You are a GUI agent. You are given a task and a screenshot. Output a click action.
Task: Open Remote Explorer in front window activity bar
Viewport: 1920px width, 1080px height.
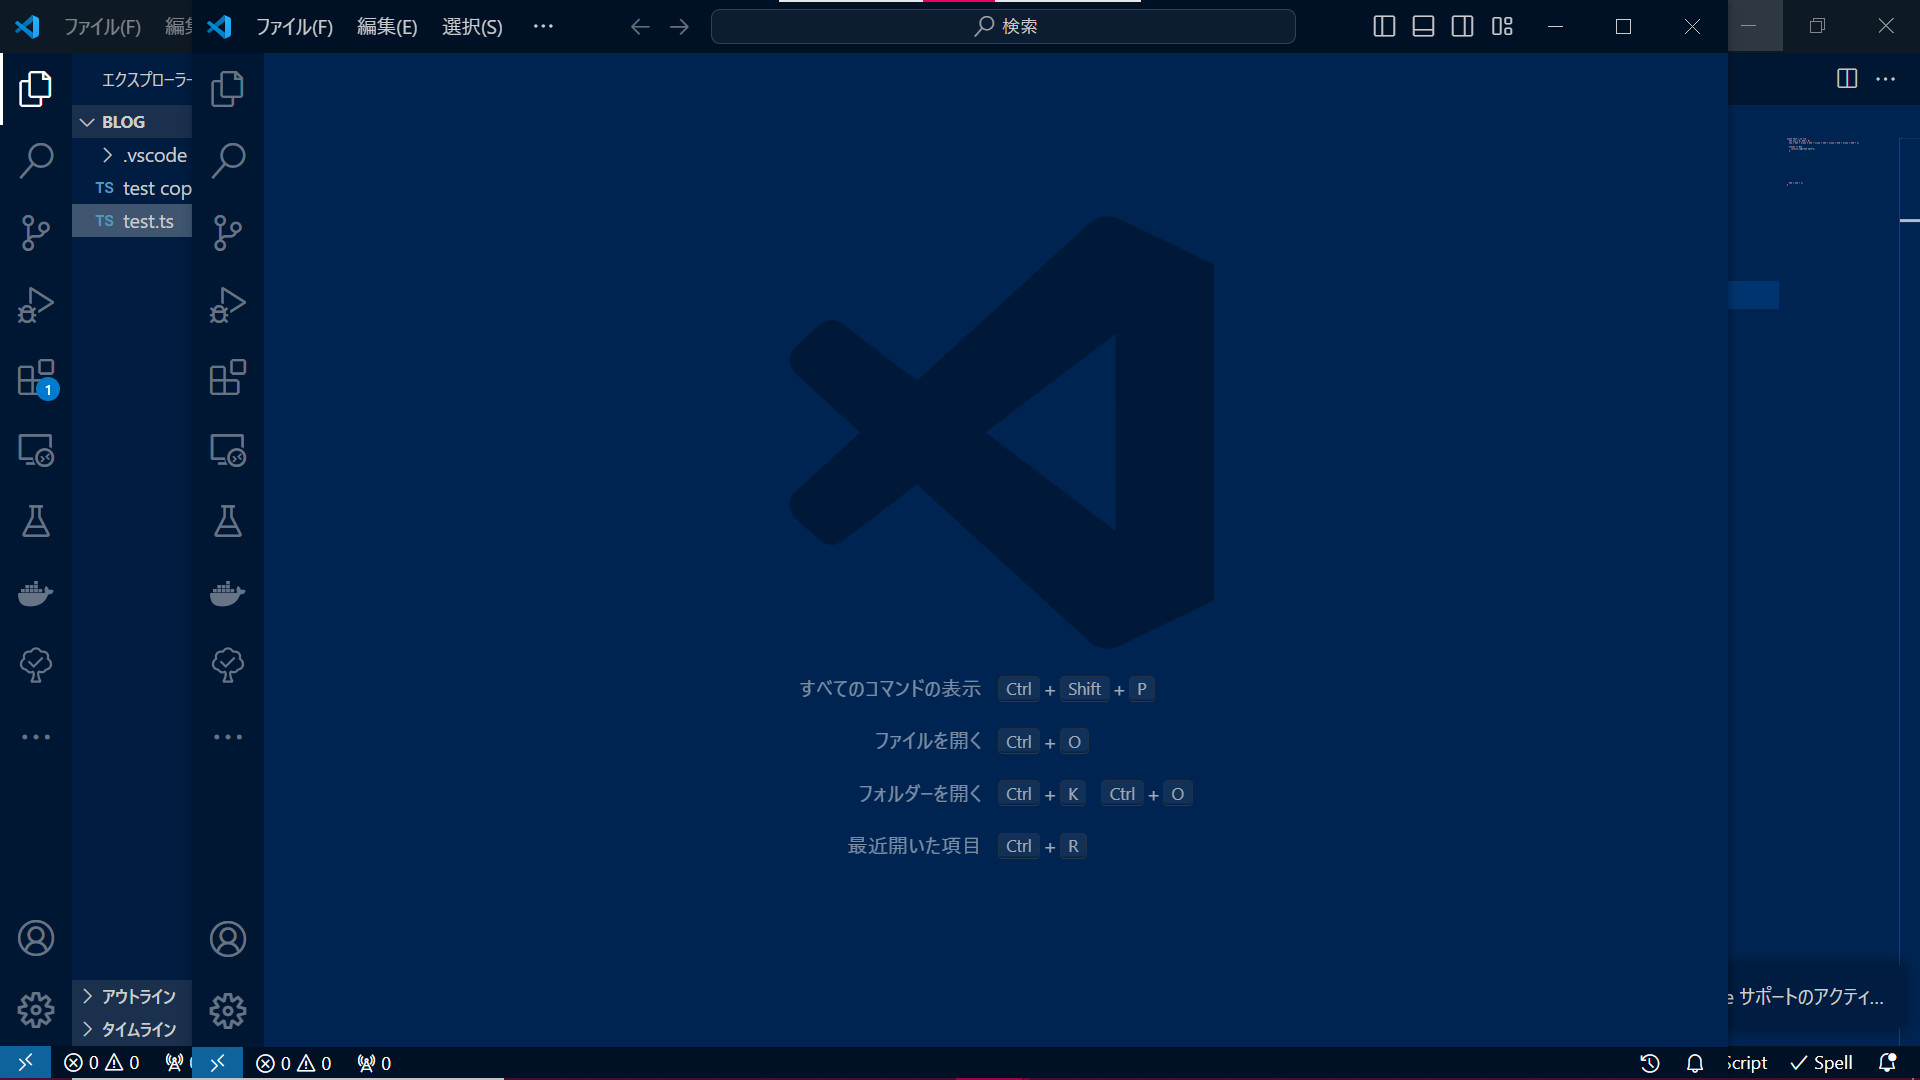click(x=227, y=450)
